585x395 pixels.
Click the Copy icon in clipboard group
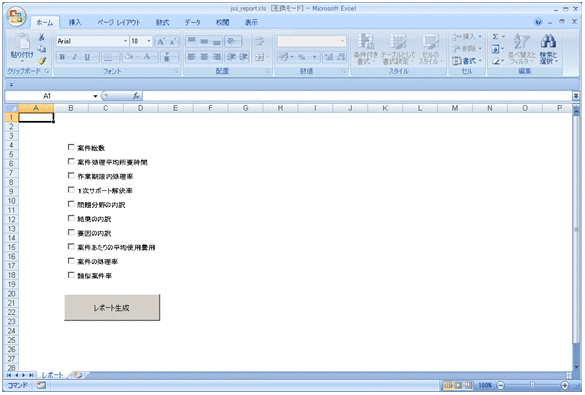coord(42,49)
